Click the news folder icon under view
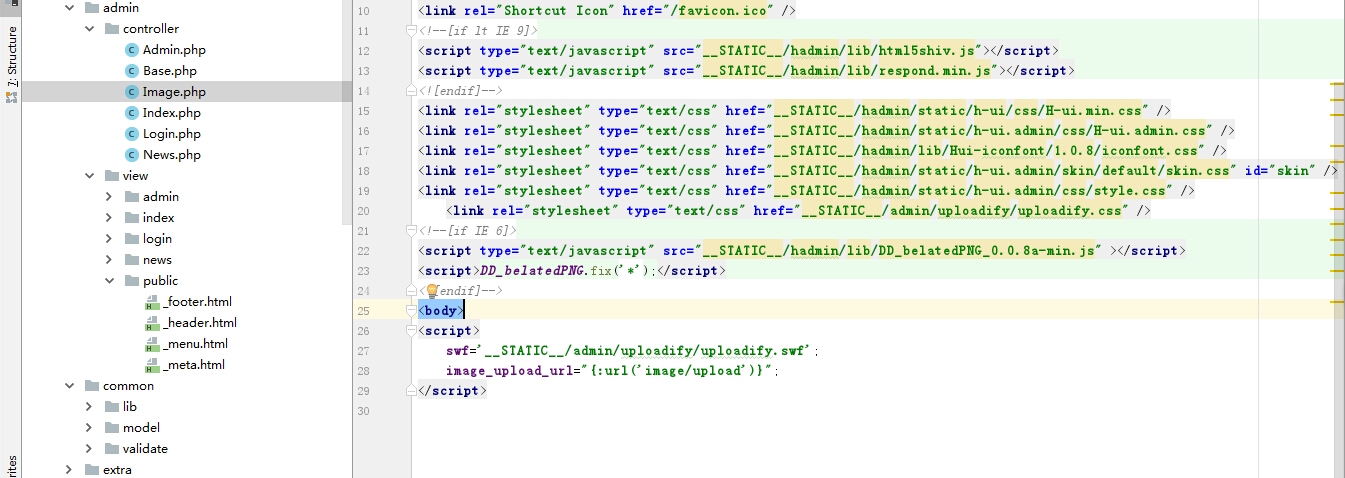 pyautogui.click(x=132, y=260)
